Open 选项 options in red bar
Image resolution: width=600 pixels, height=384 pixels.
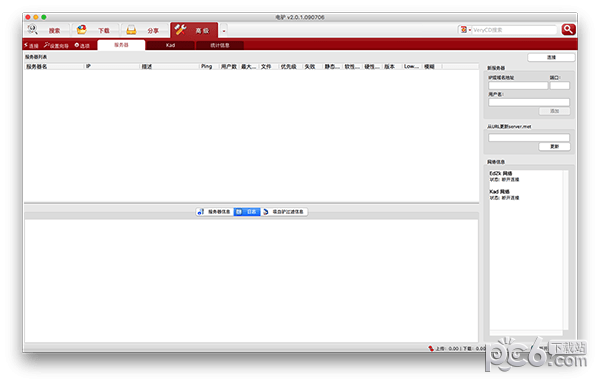82,46
